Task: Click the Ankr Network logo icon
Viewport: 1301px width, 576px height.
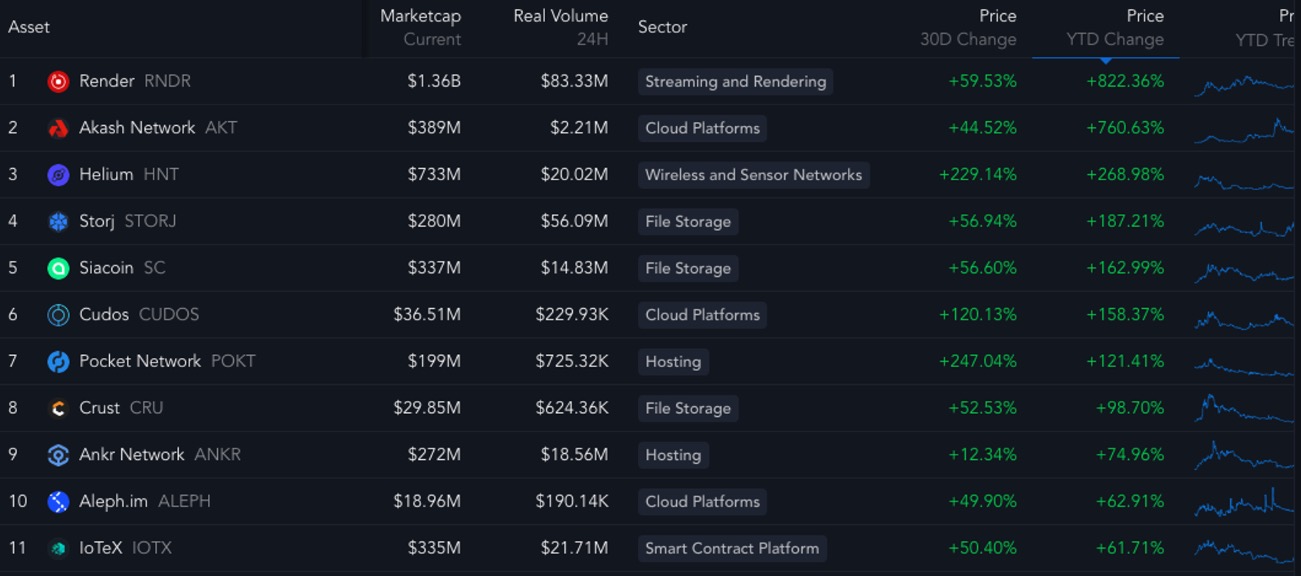Action: [x=58, y=455]
